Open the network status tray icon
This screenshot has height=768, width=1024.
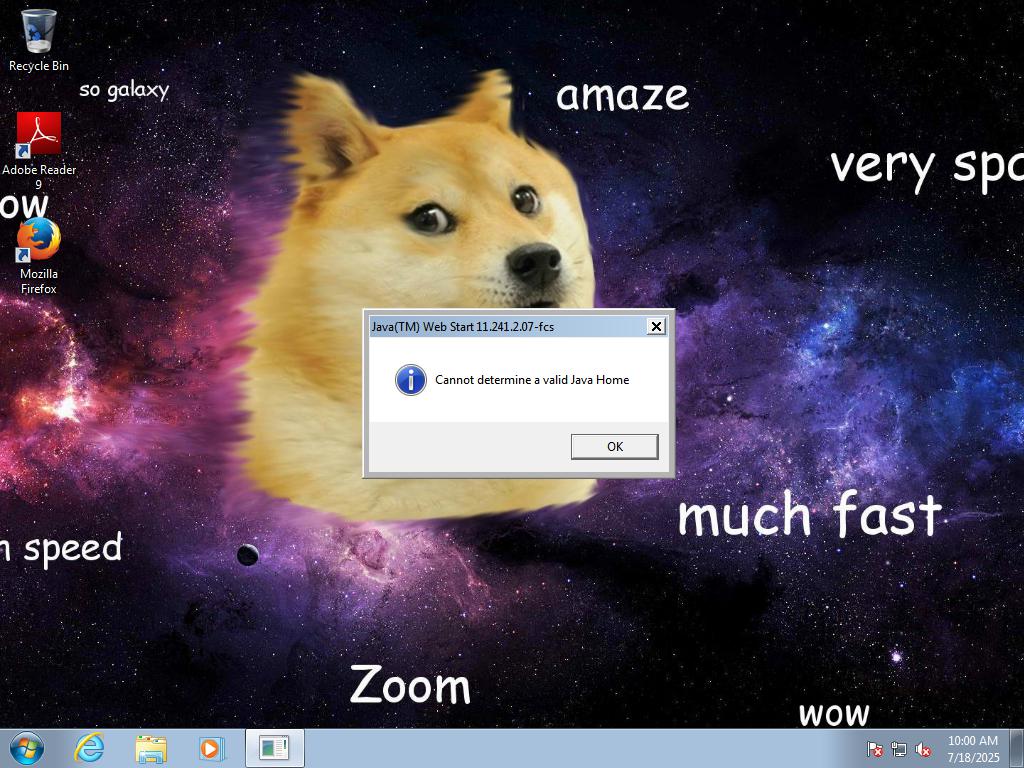(899, 749)
